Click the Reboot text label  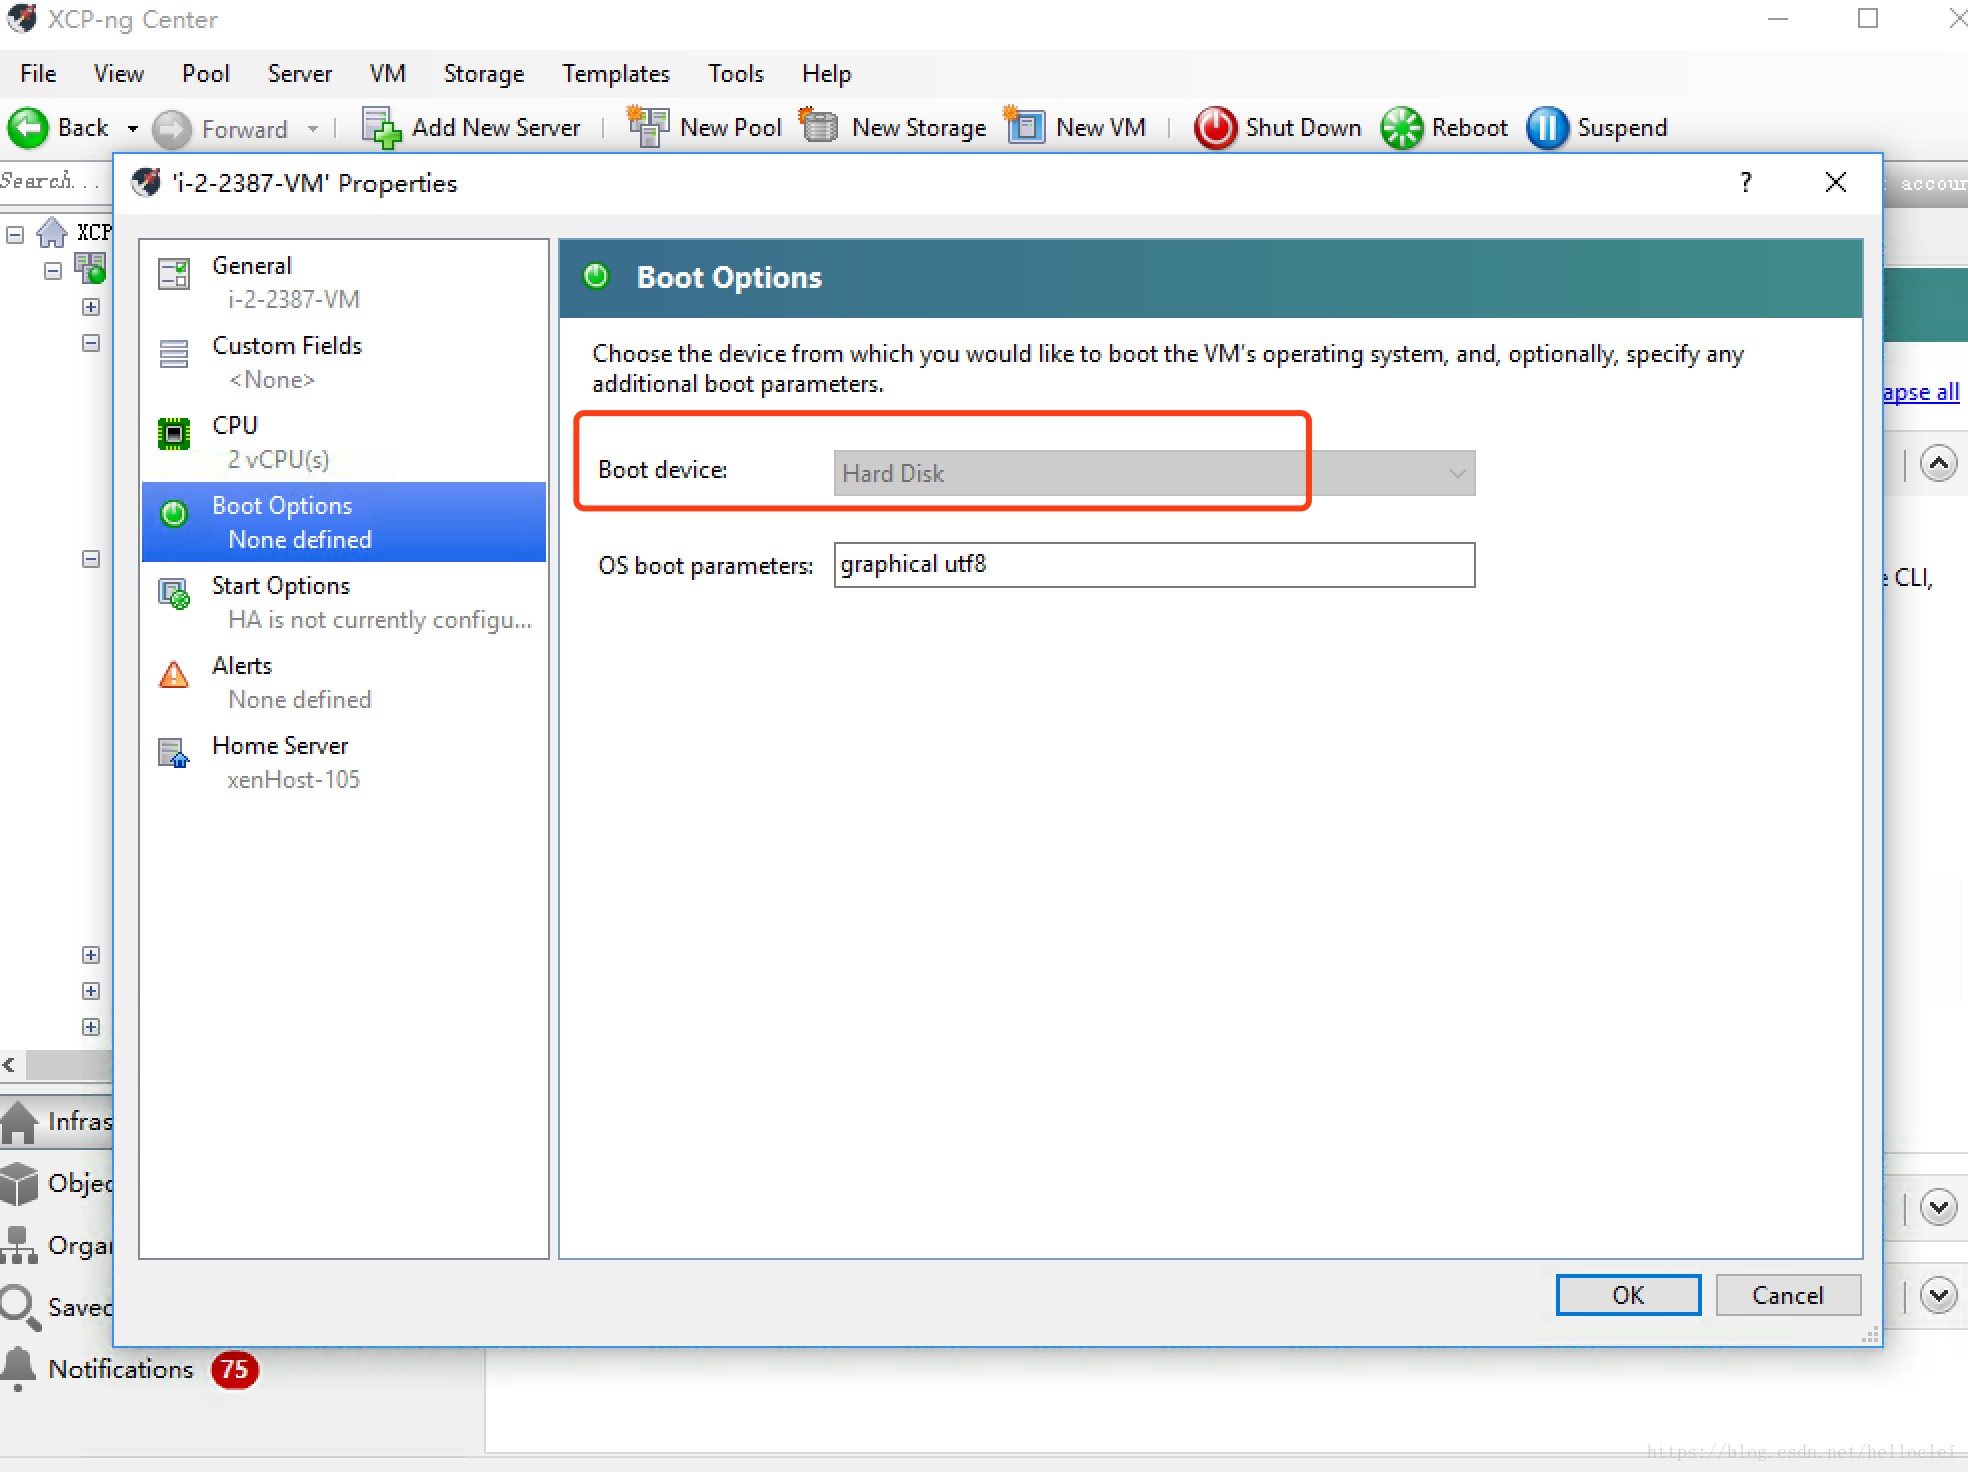tap(1469, 128)
